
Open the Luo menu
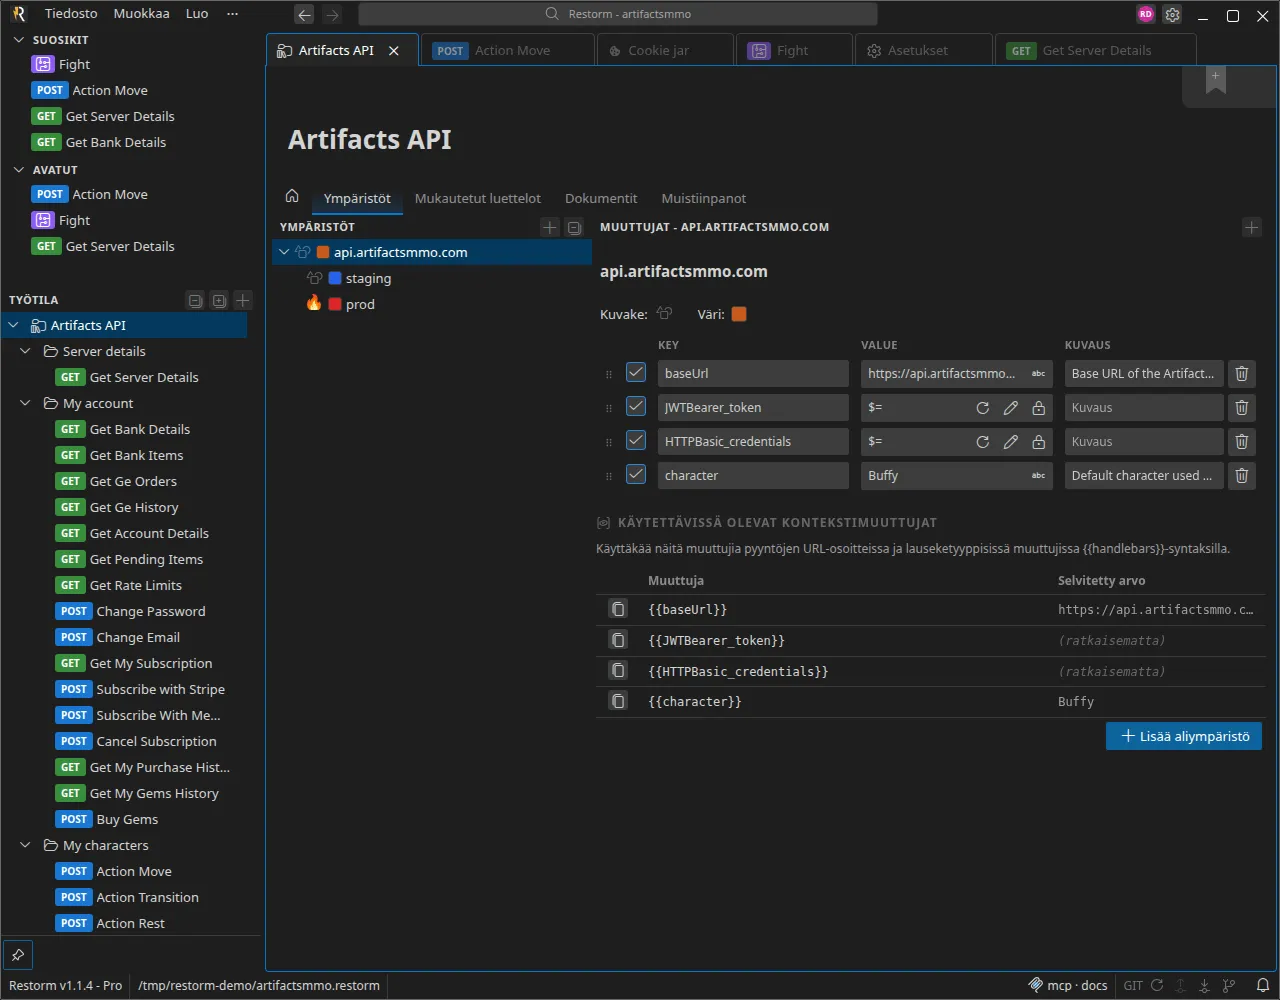(197, 14)
